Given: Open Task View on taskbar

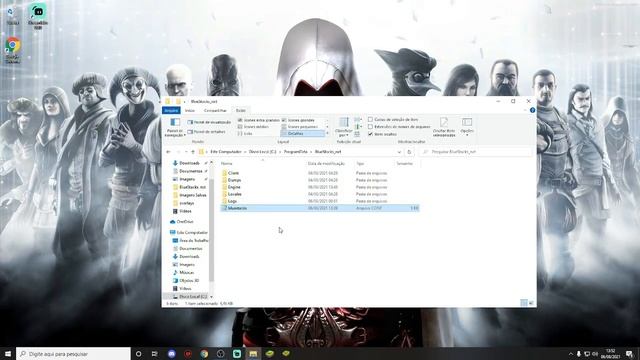Looking at the screenshot, I should click(155, 354).
